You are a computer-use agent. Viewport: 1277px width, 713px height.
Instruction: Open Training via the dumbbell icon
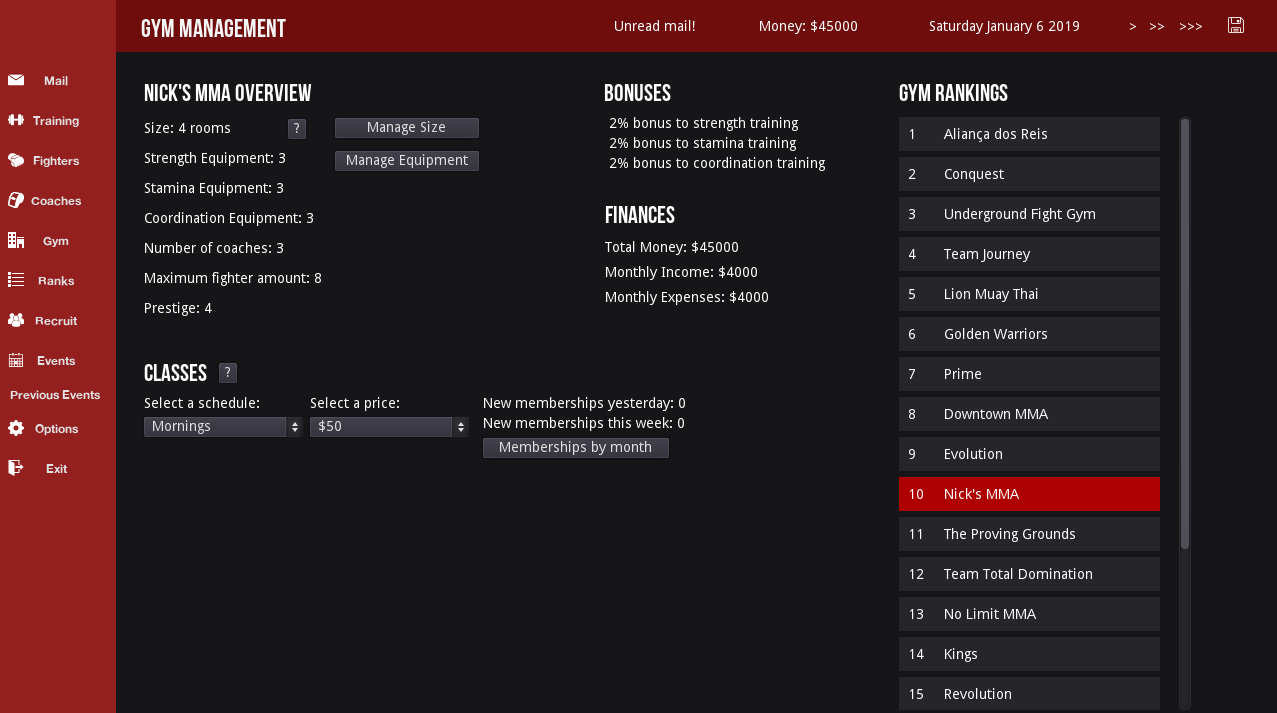tap(16, 120)
